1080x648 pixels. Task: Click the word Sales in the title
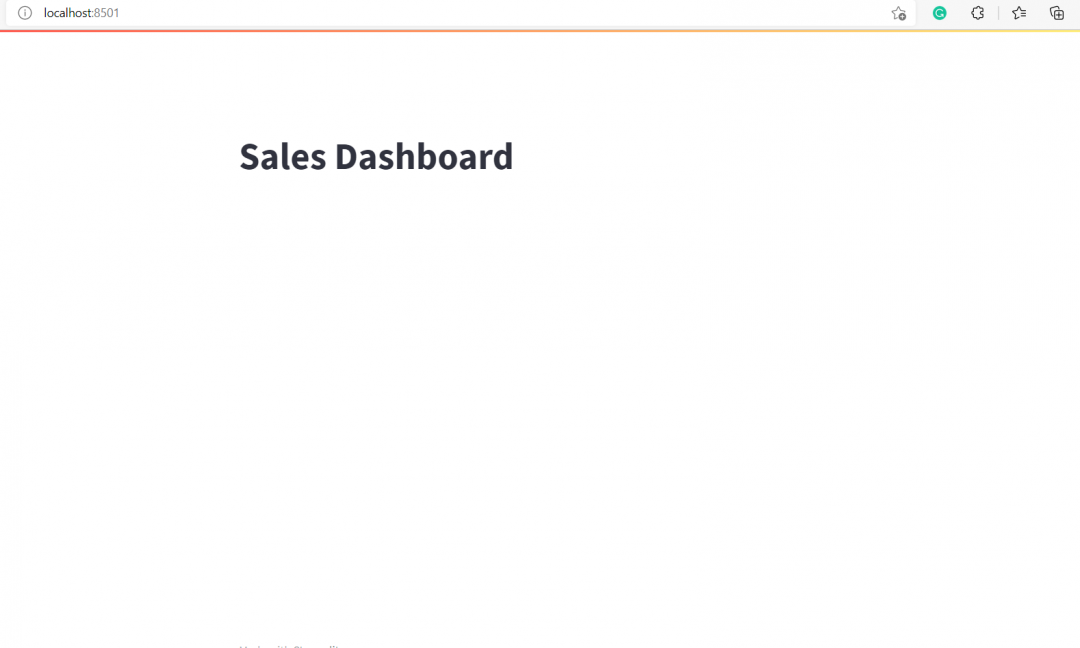click(x=282, y=157)
